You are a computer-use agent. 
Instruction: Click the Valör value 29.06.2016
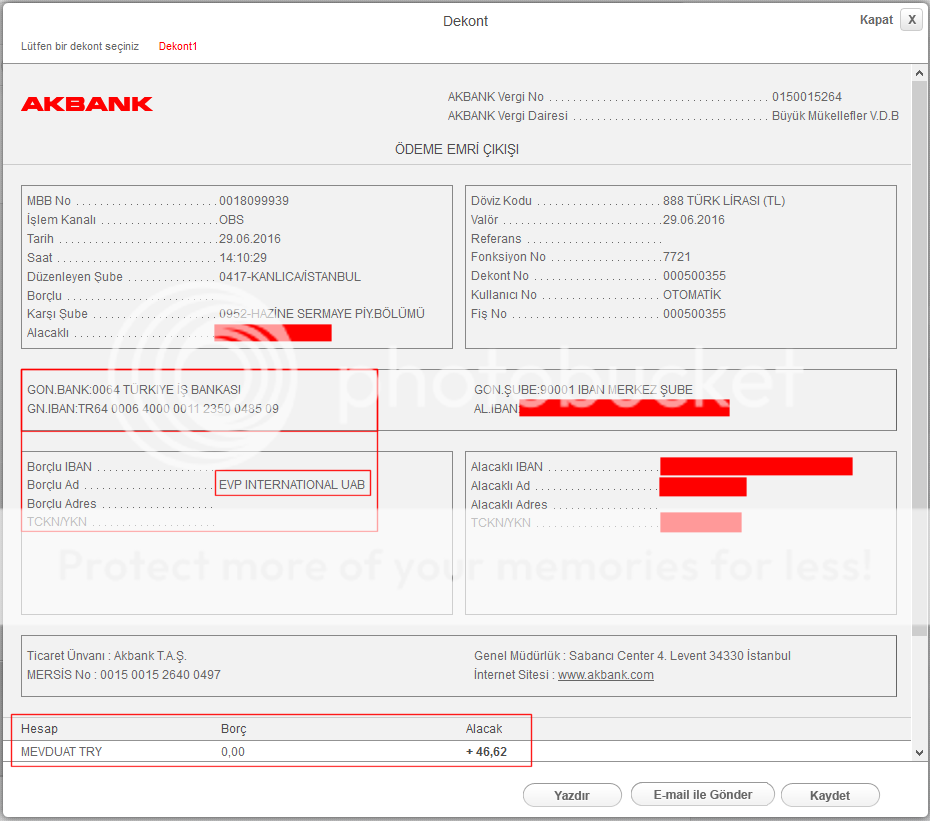coord(694,219)
